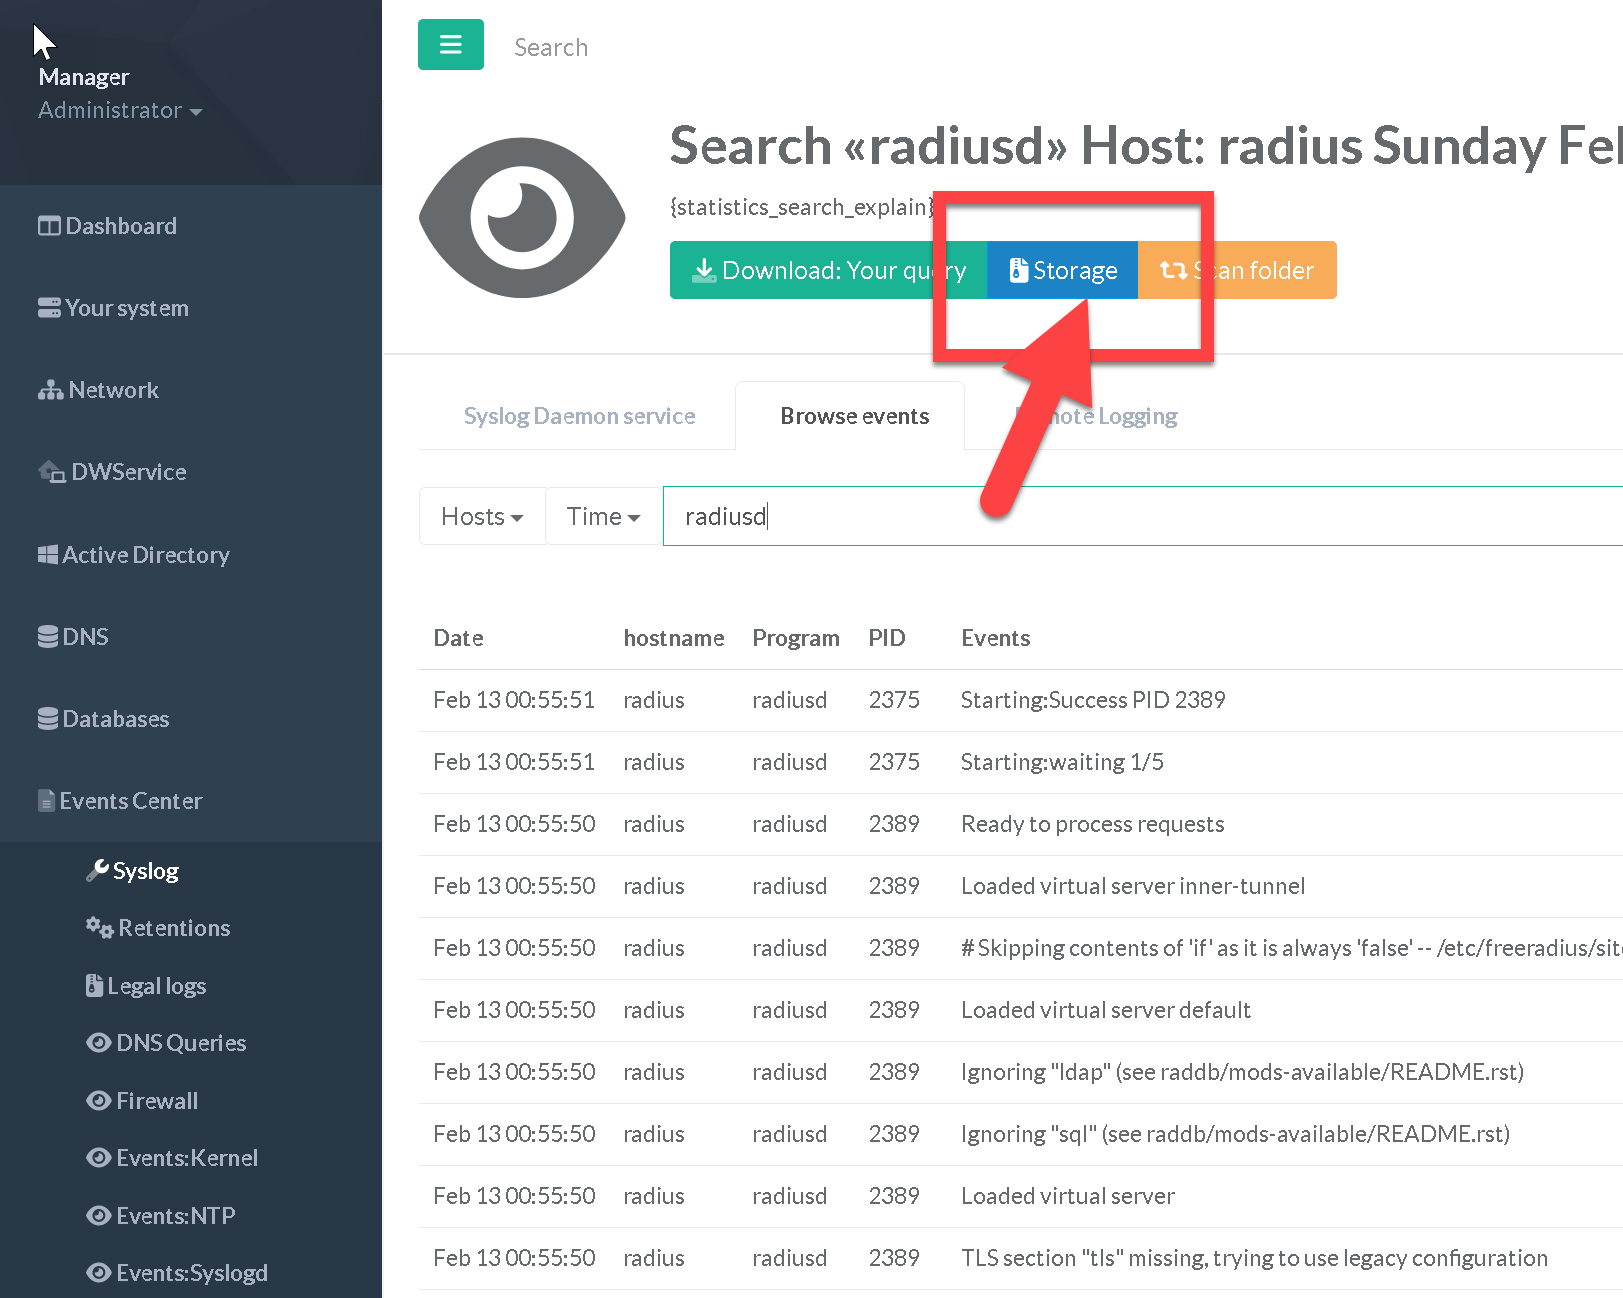Screen dimensions: 1623x1298
Task: Click the blue Storage button
Action: (x=1062, y=270)
